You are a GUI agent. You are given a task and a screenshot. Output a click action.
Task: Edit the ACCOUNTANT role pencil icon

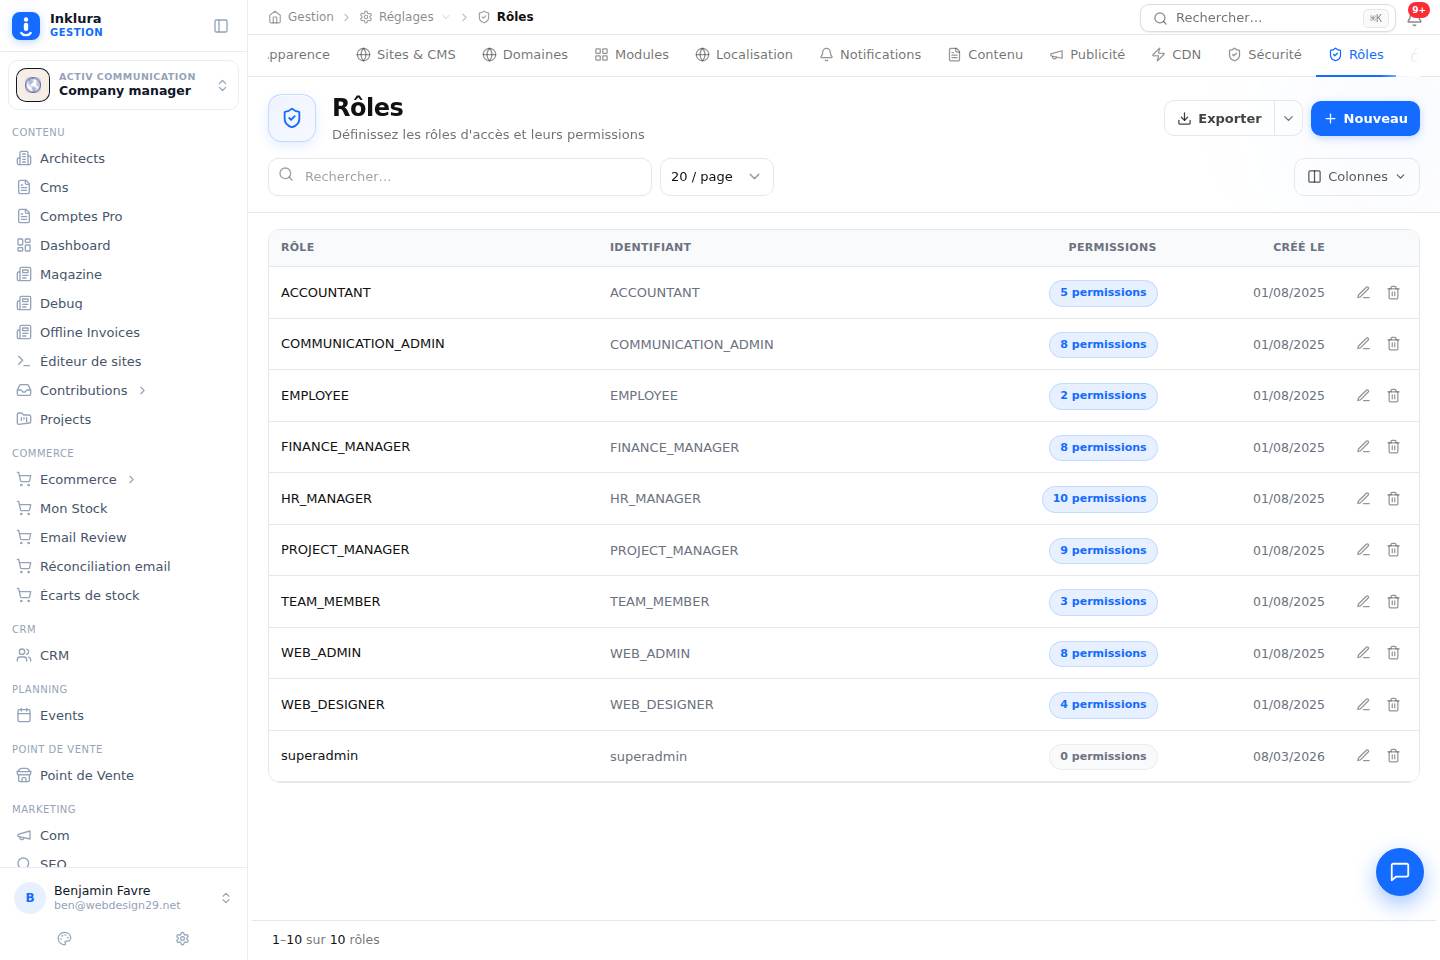[x=1363, y=293]
